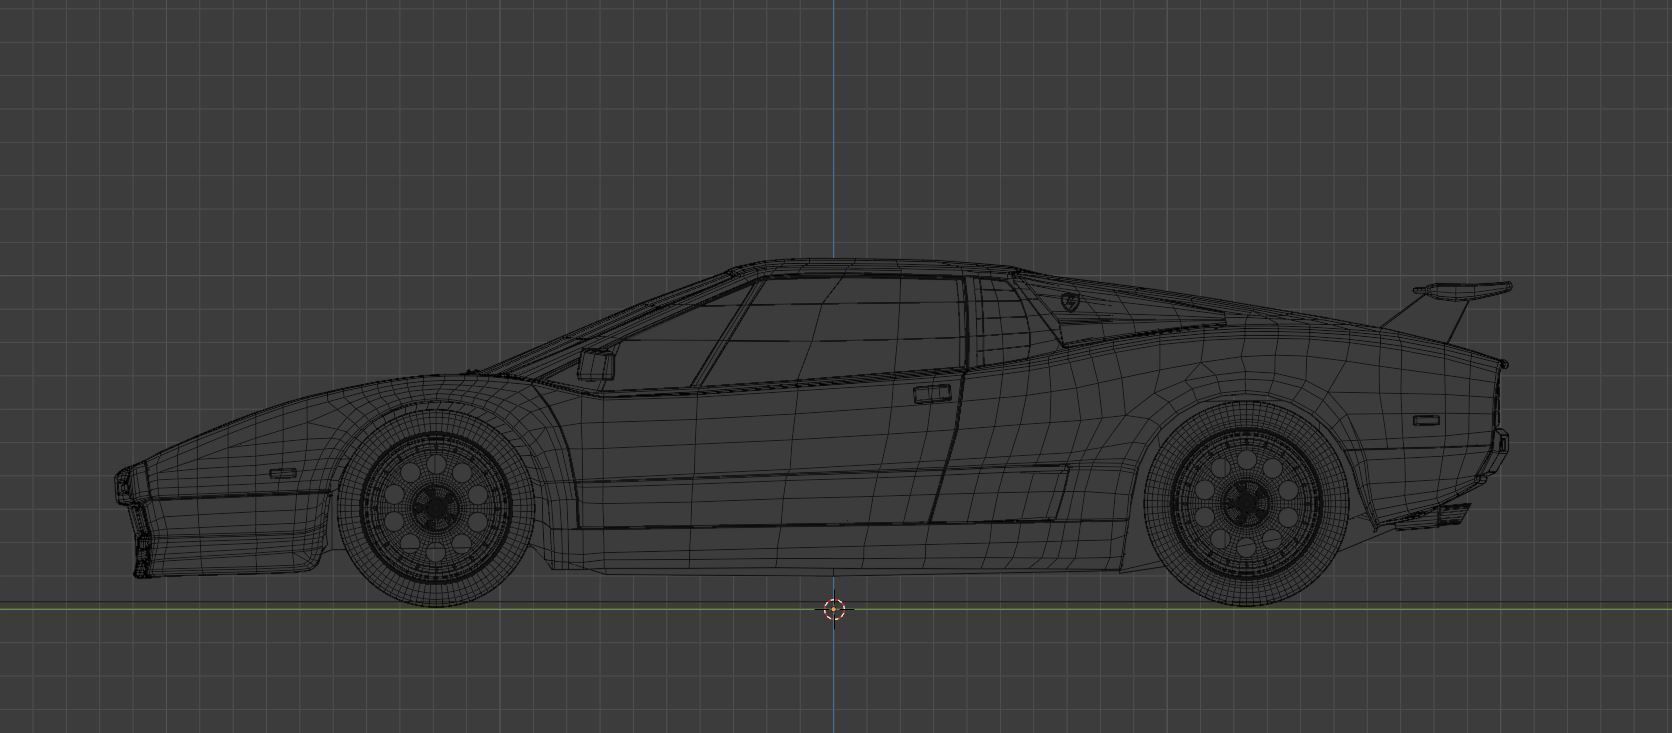
Task: Click the rear side marker light
Action: pyautogui.click(x=1426, y=420)
